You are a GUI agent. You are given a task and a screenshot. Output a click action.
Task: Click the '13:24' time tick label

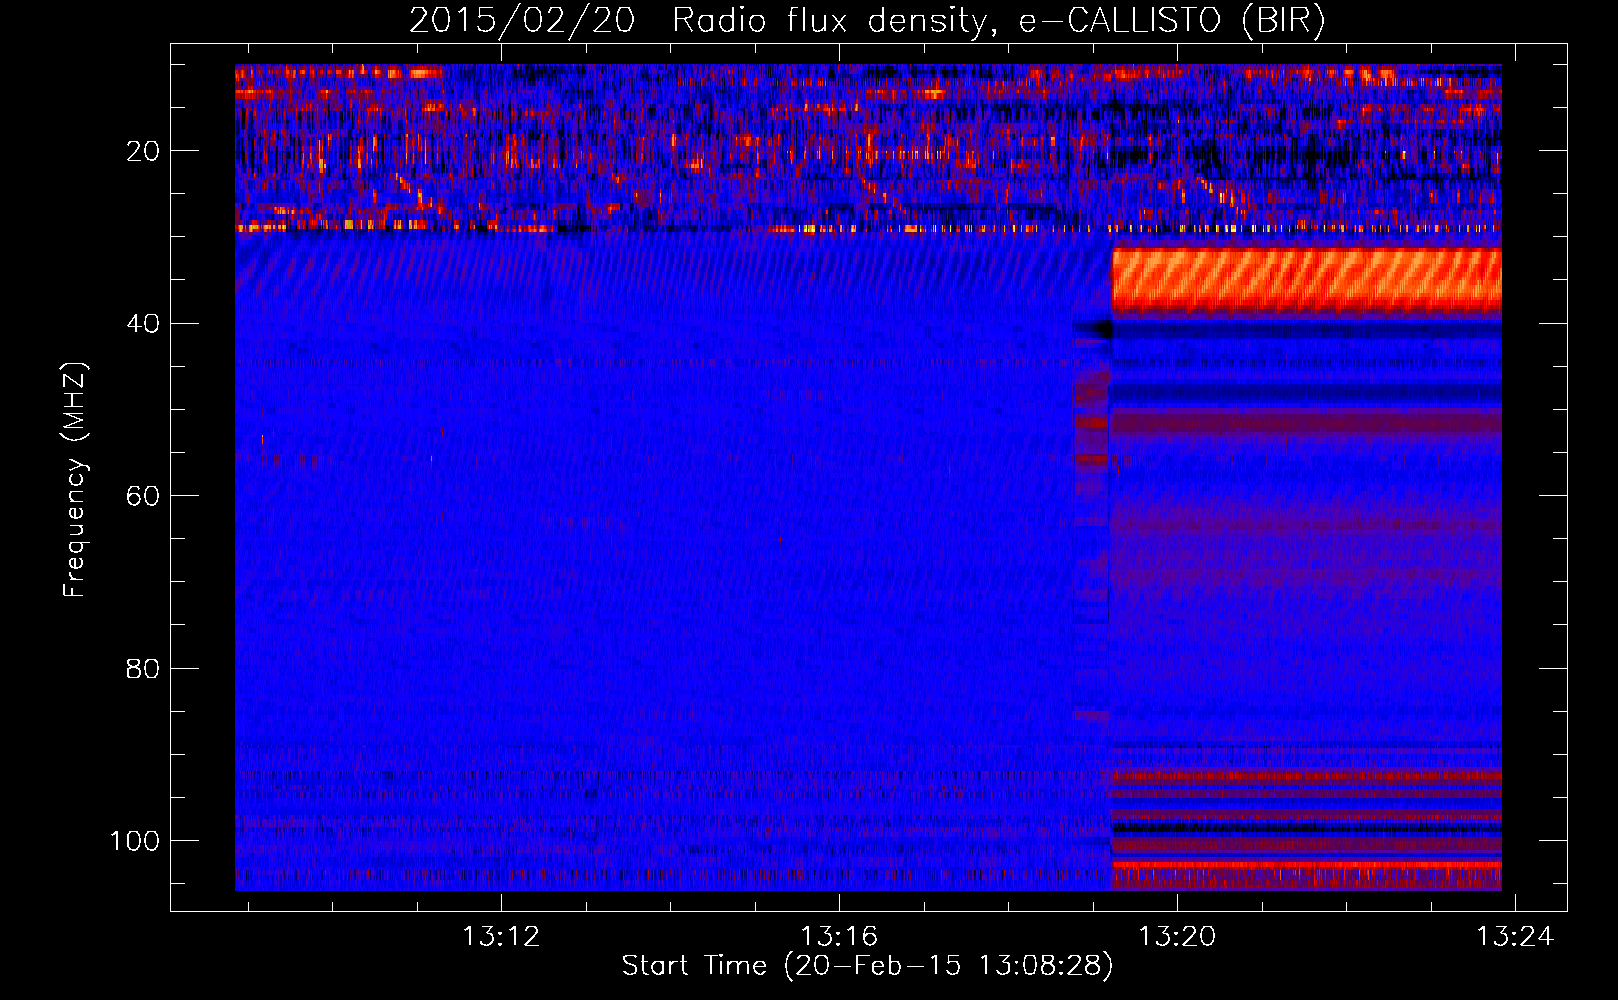click(x=1516, y=936)
